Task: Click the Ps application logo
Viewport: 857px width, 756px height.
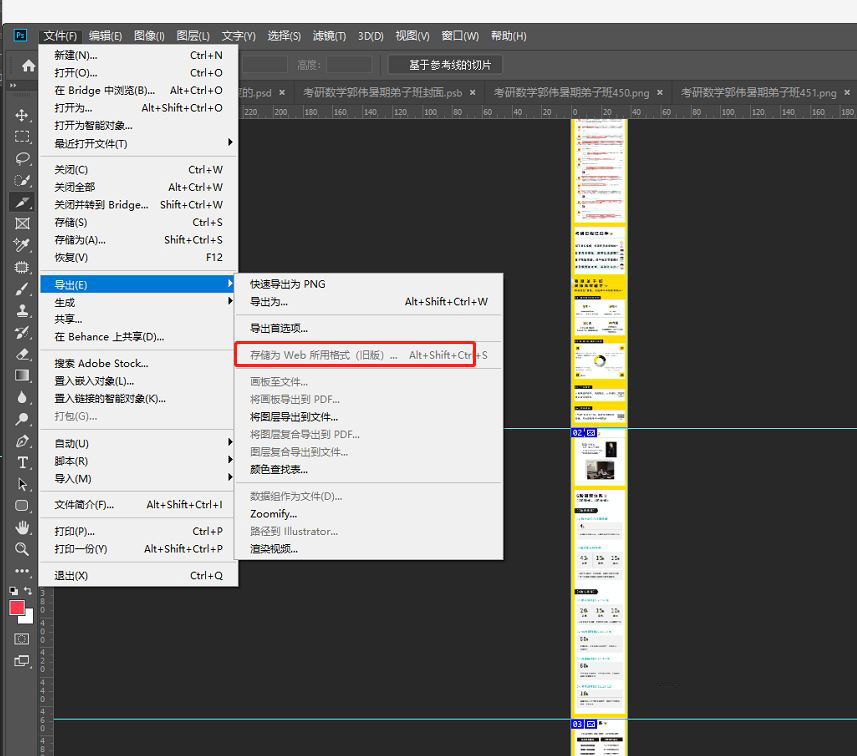Action: 20,36
